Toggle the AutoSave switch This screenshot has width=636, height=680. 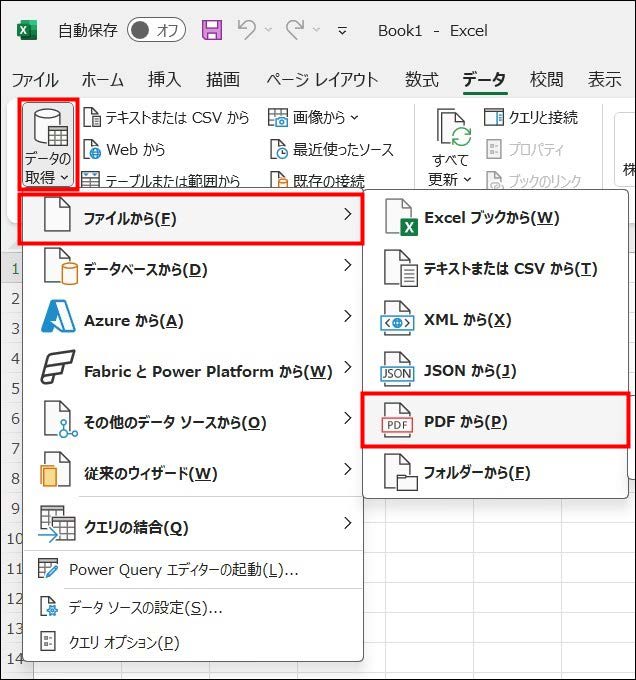tap(157, 30)
